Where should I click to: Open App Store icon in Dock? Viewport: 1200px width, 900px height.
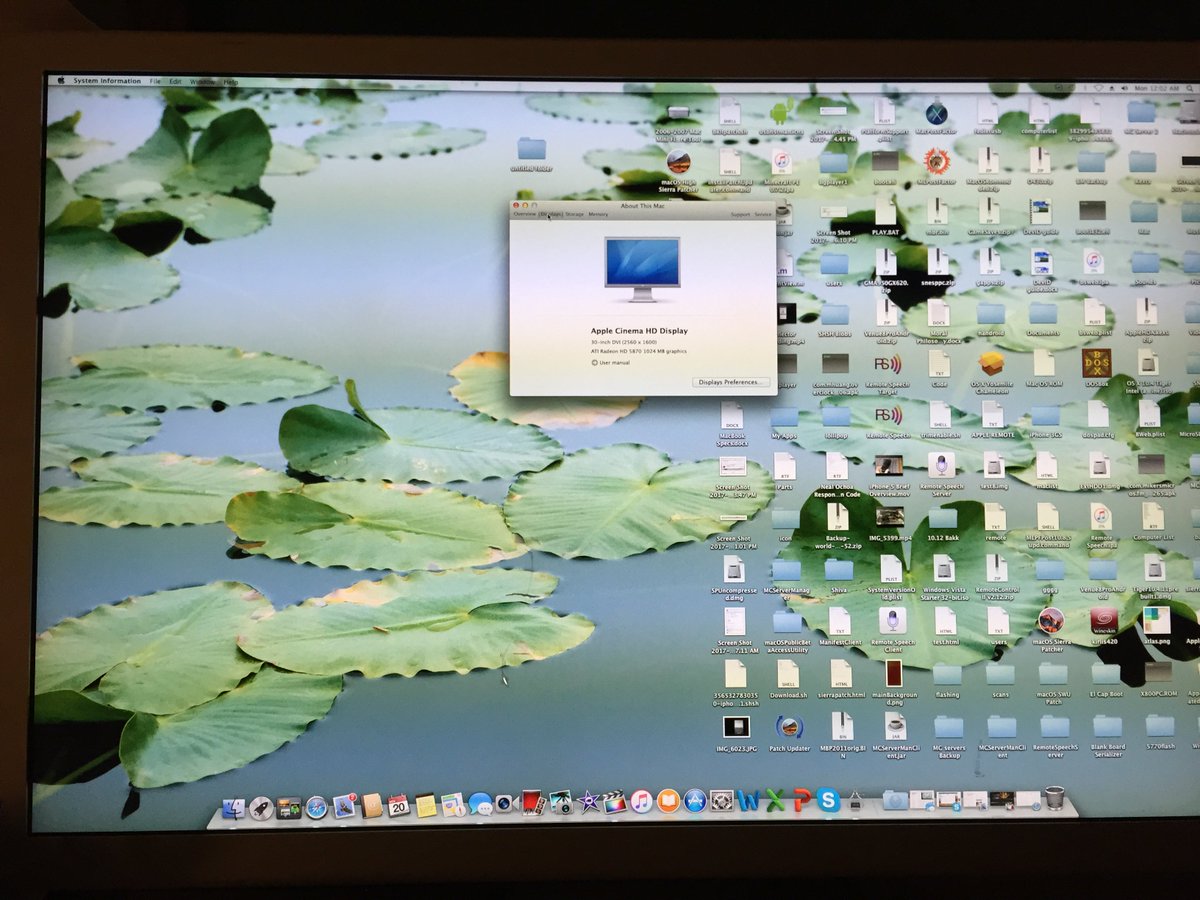click(x=695, y=800)
